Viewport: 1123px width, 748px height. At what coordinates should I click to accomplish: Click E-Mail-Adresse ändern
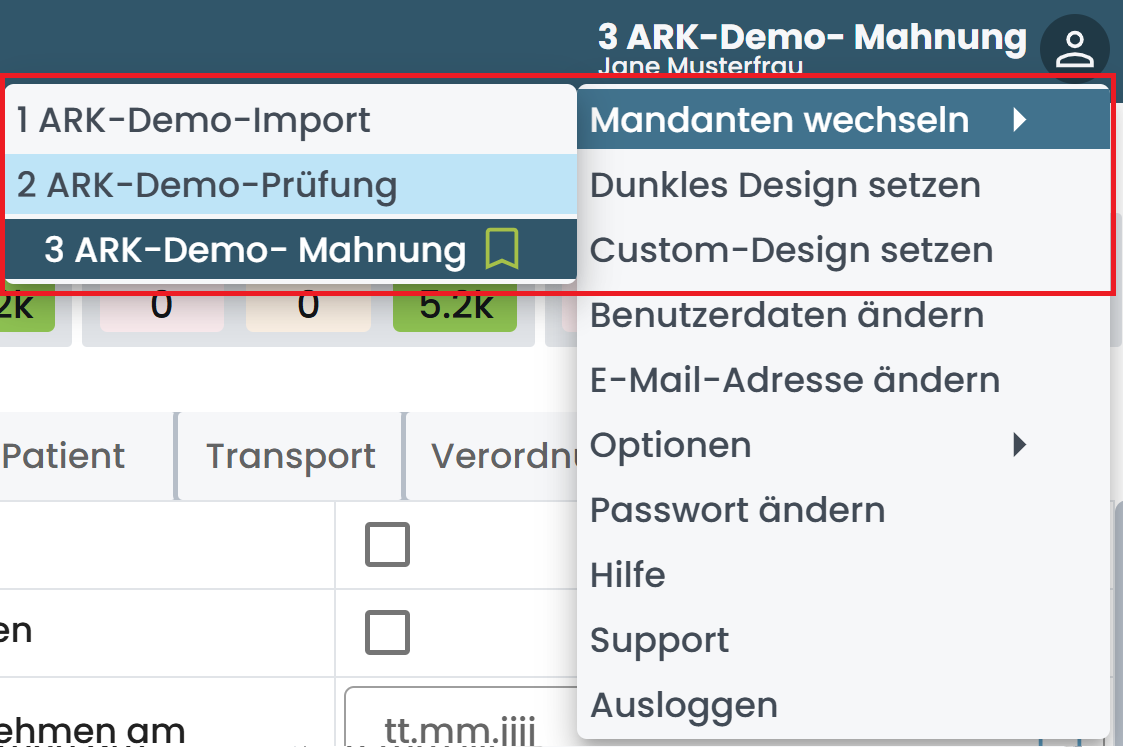795,380
